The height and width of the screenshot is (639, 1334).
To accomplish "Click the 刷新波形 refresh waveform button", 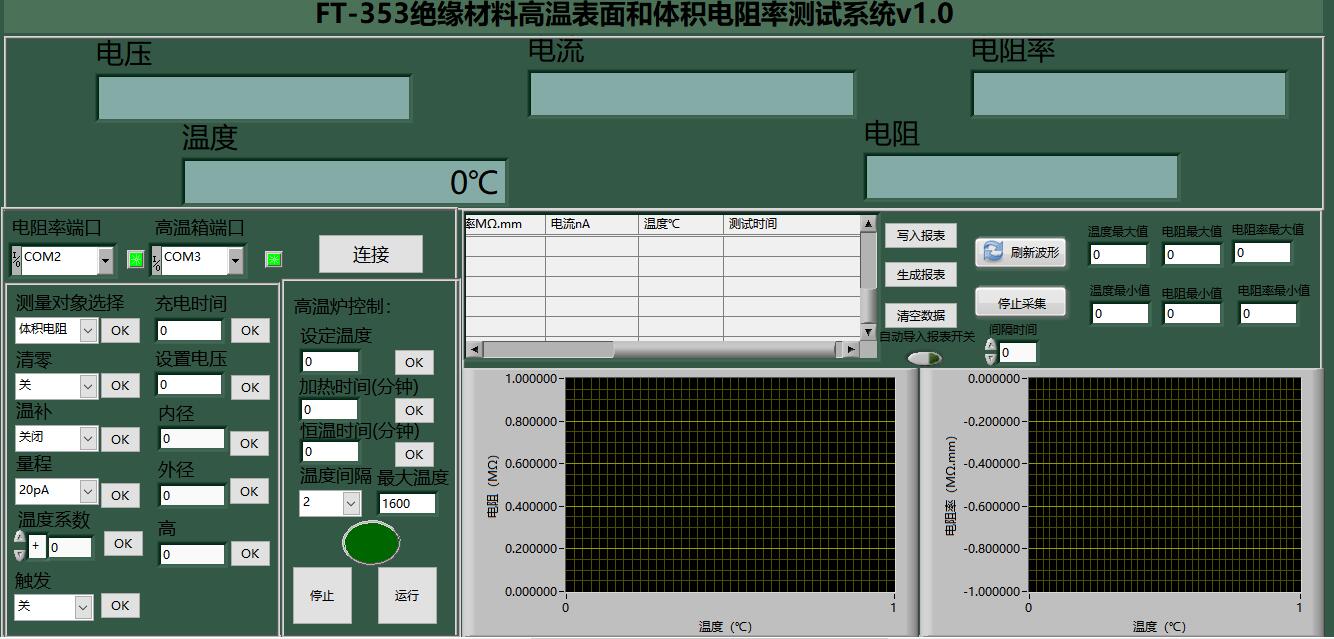I will [x=1020, y=253].
